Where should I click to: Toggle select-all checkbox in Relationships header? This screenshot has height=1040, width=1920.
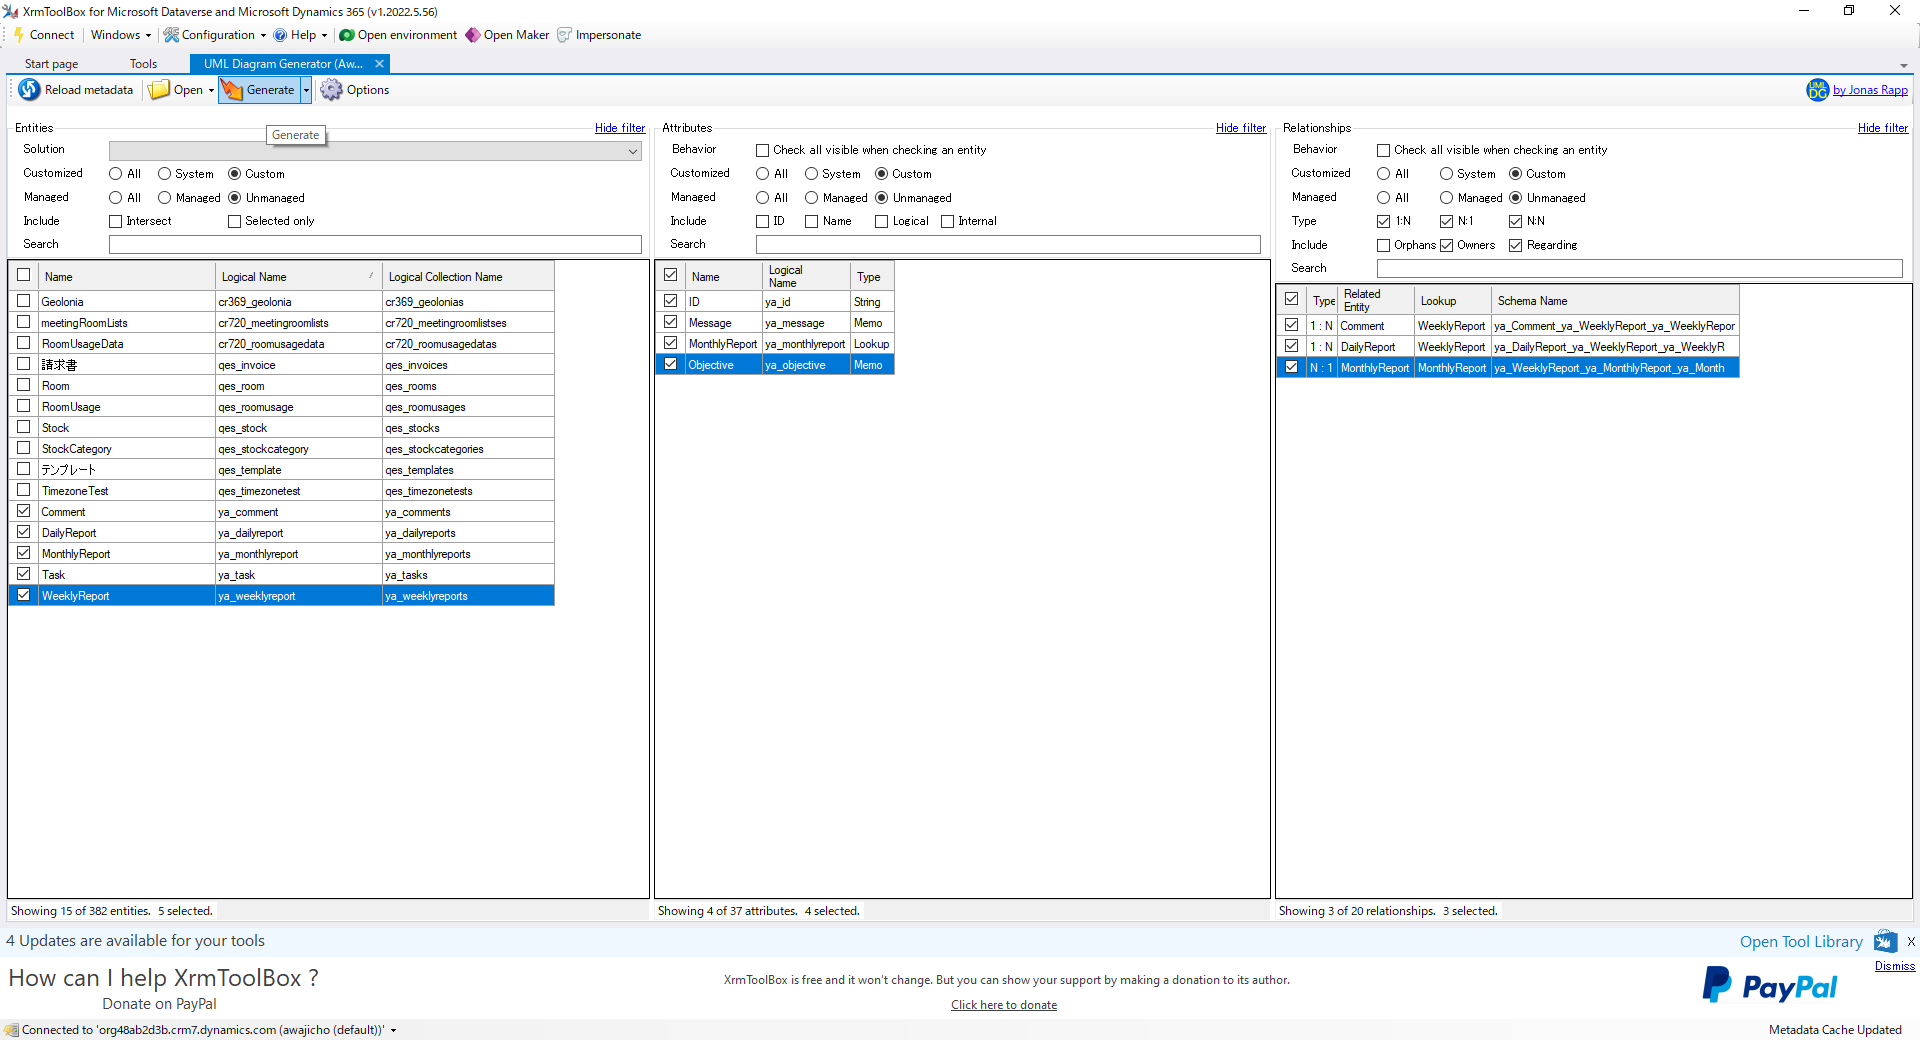[x=1292, y=299]
